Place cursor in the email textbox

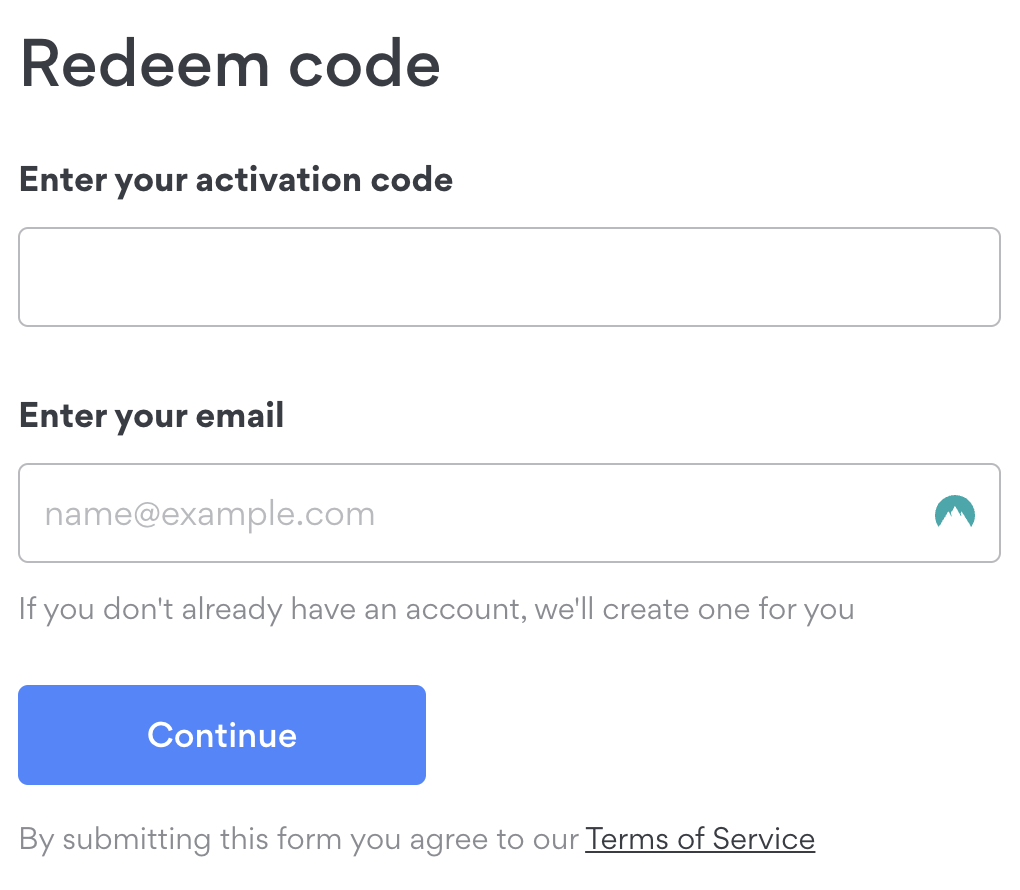[x=509, y=513]
